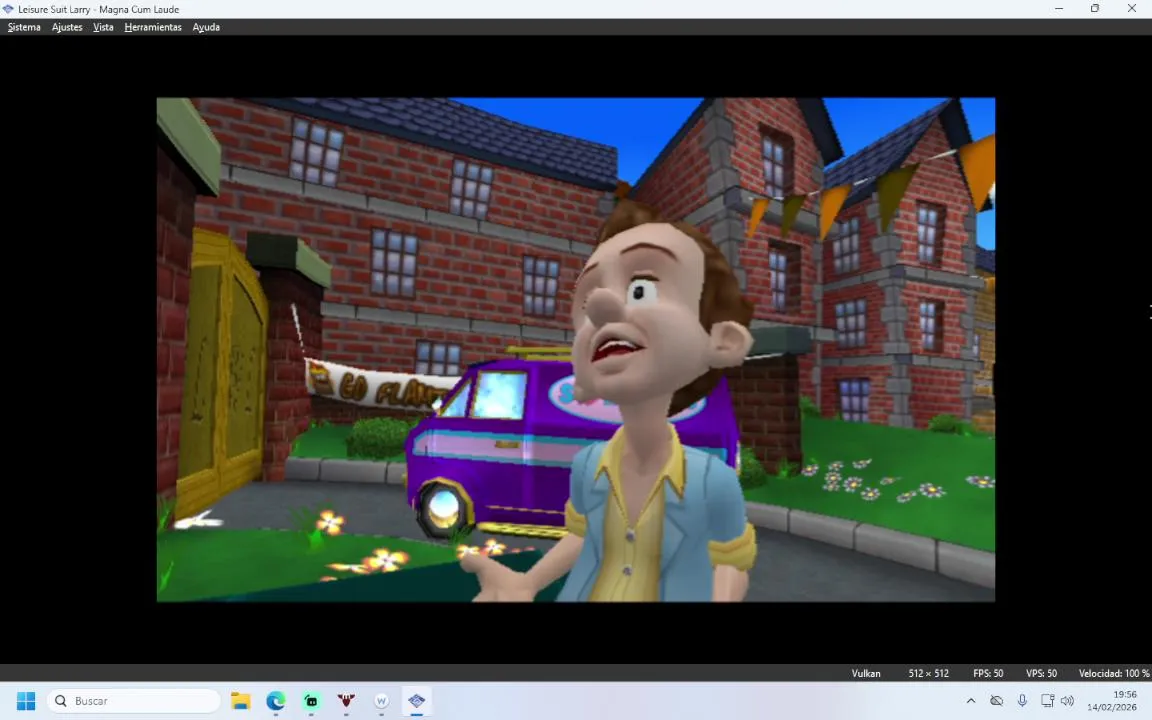Open the Herramientas menu

(x=153, y=27)
